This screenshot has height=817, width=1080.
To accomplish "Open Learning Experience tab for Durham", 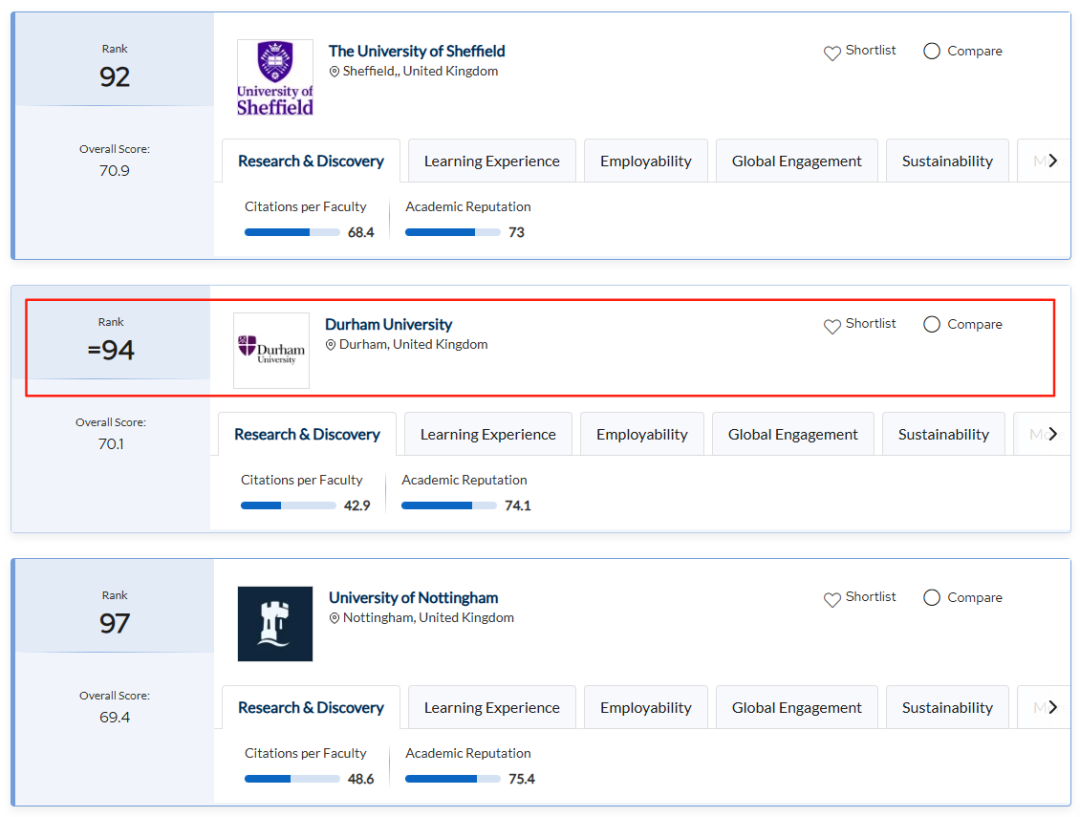I will tap(488, 435).
